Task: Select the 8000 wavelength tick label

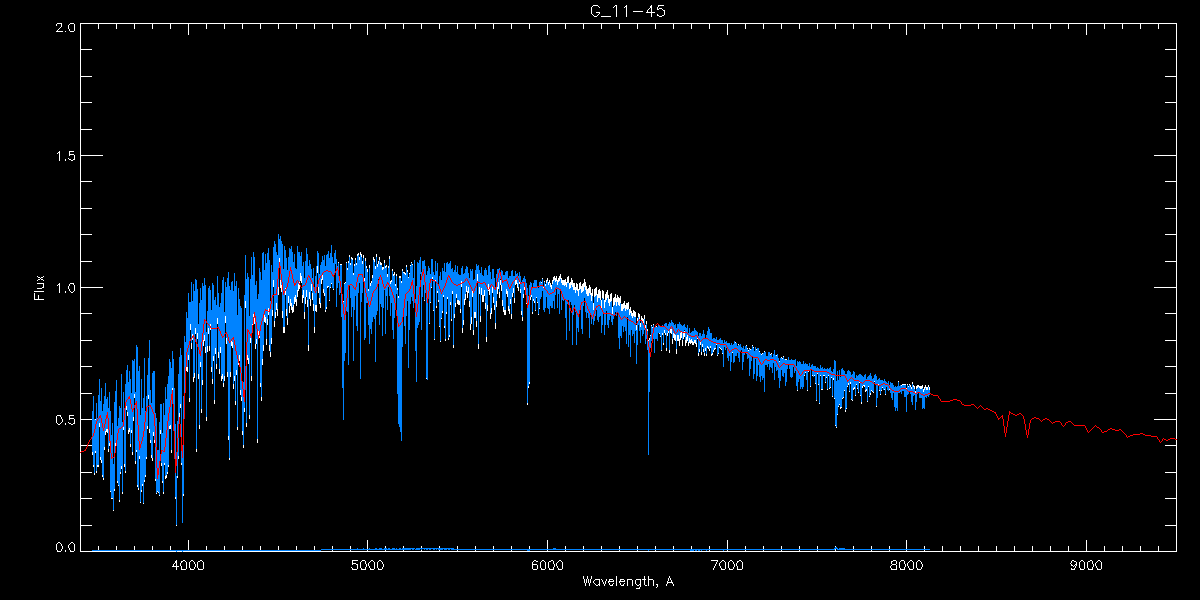Action: point(906,564)
